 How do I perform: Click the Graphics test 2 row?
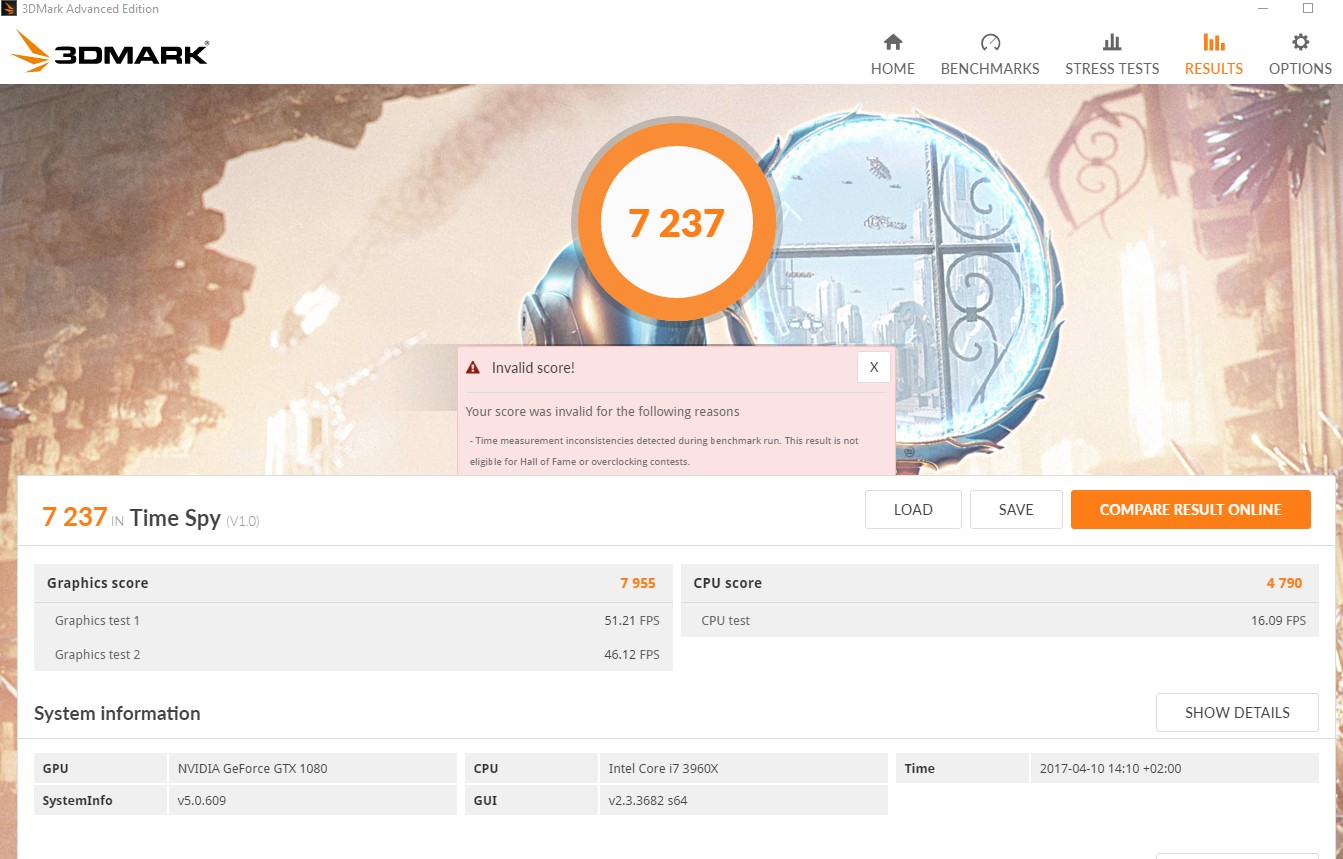(x=353, y=654)
